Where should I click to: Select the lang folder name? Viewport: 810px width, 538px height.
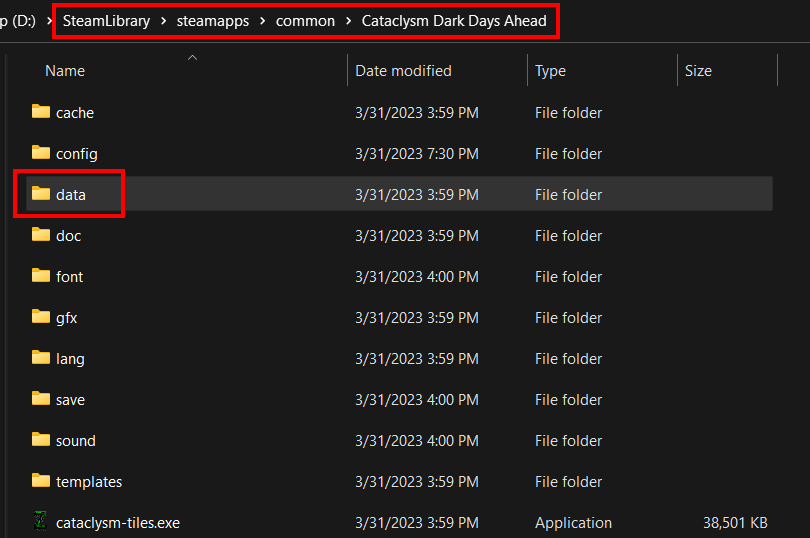point(70,358)
